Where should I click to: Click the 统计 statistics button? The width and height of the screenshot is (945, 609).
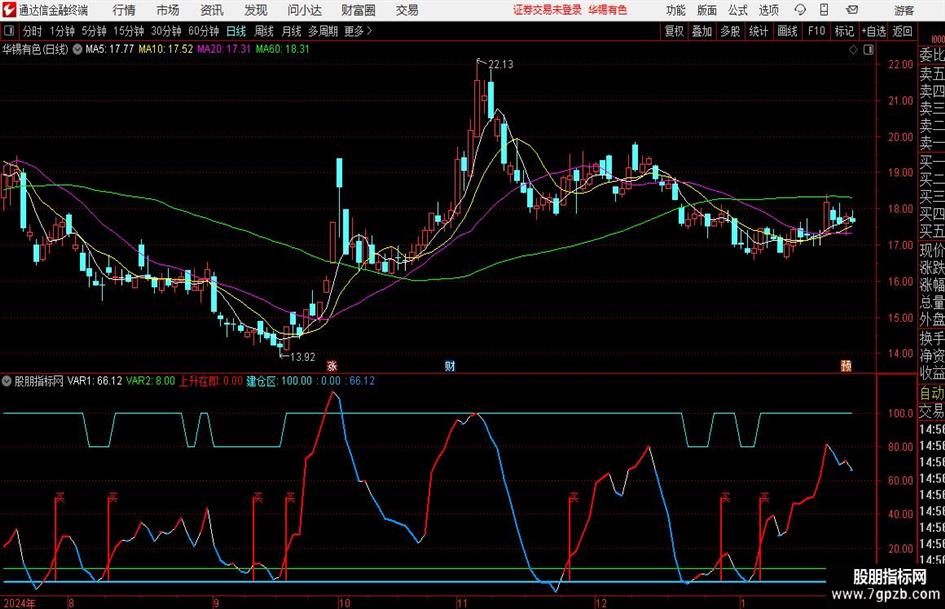[759, 31]
